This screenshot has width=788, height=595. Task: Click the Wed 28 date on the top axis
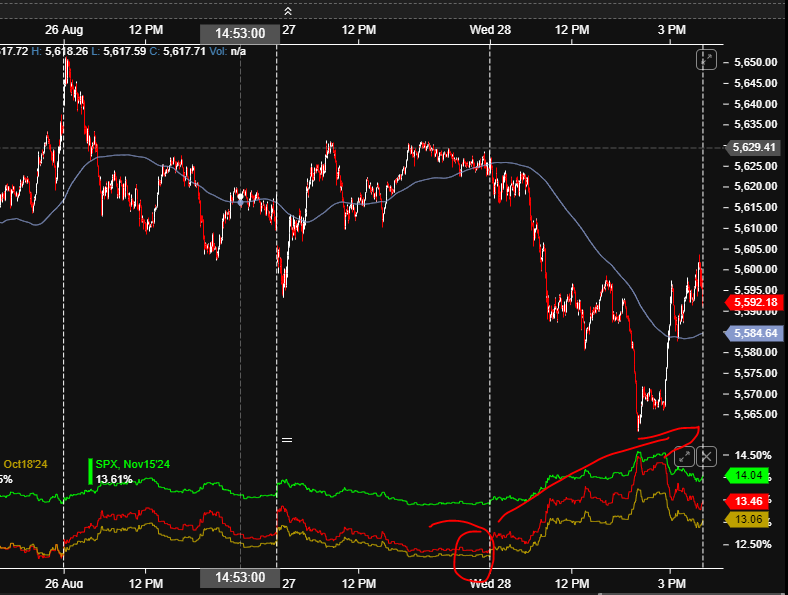point(490,30)
